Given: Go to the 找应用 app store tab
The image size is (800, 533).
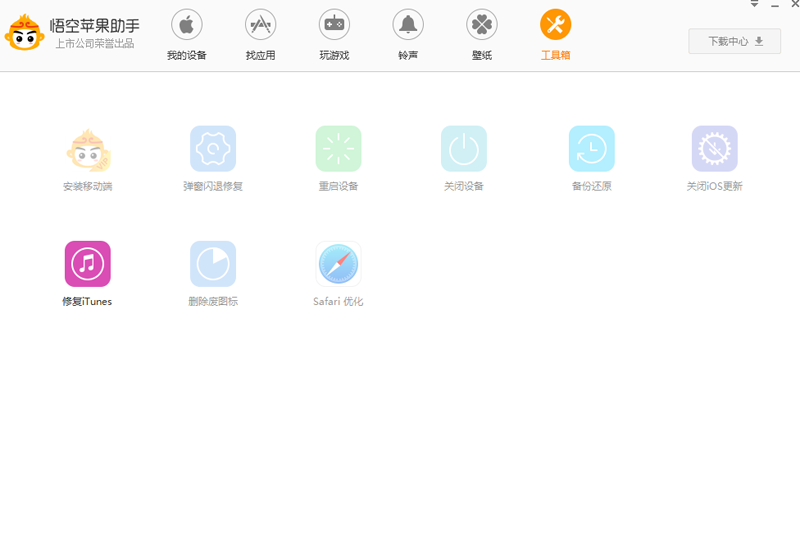Looking at the screenshot, I should [x=260, y=35].
